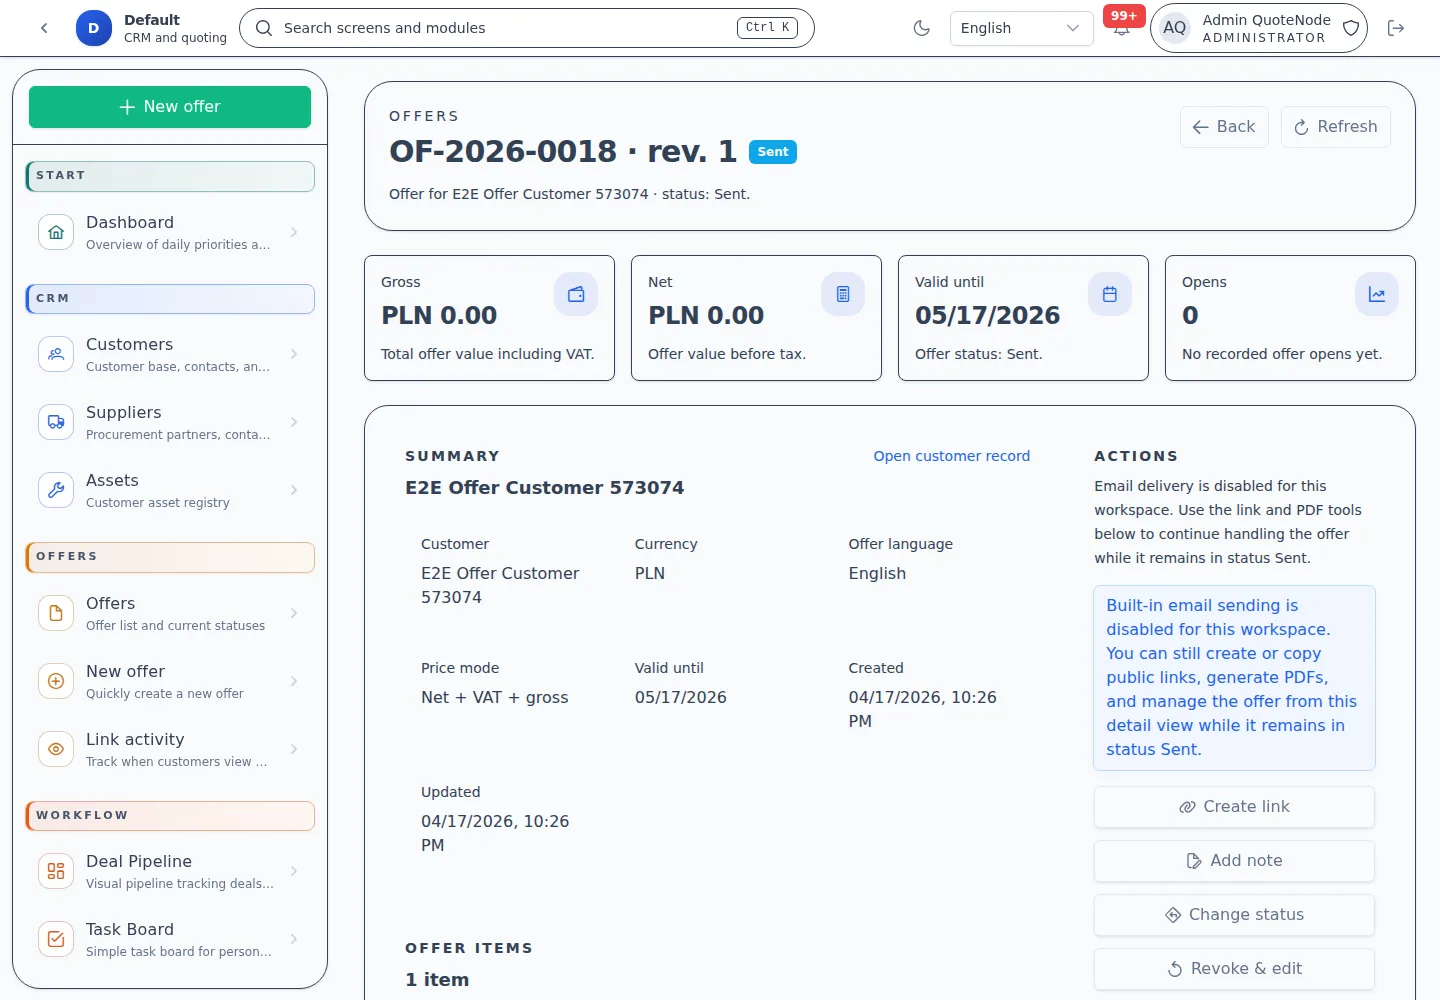Click the Change status button
Image resolution: width=1440 pixels, height=1000 pixels.
(x=1234, y=915)
